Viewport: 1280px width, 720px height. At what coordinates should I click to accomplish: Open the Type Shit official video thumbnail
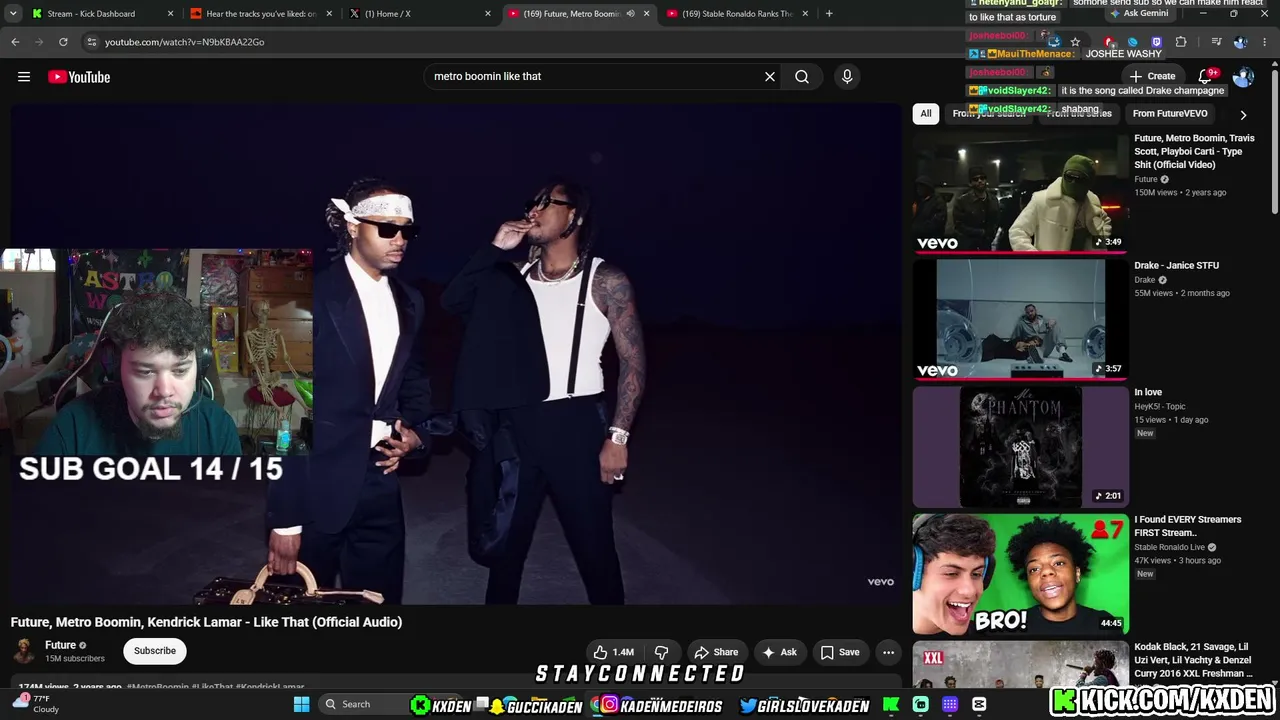click(x=1020, y=192)
